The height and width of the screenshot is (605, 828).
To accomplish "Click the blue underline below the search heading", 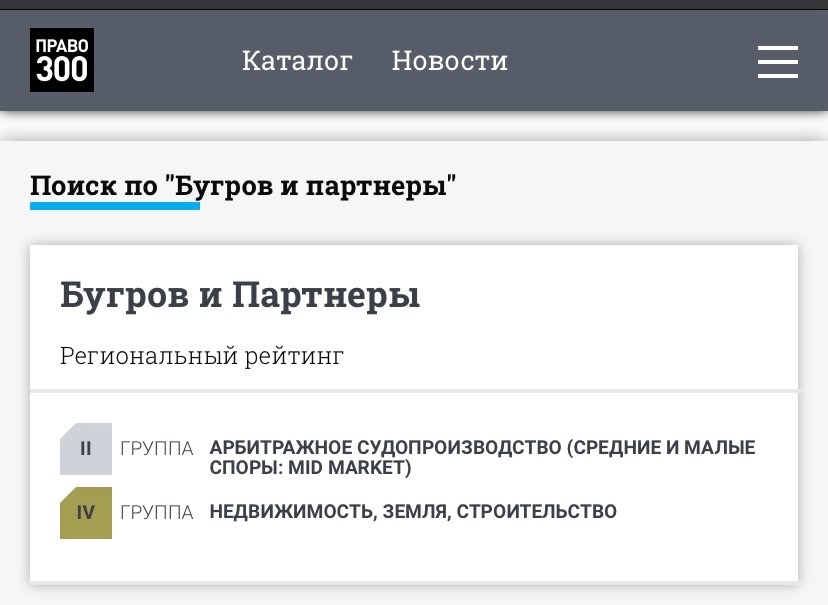I will pyautogui.click(x=115, y=206).
